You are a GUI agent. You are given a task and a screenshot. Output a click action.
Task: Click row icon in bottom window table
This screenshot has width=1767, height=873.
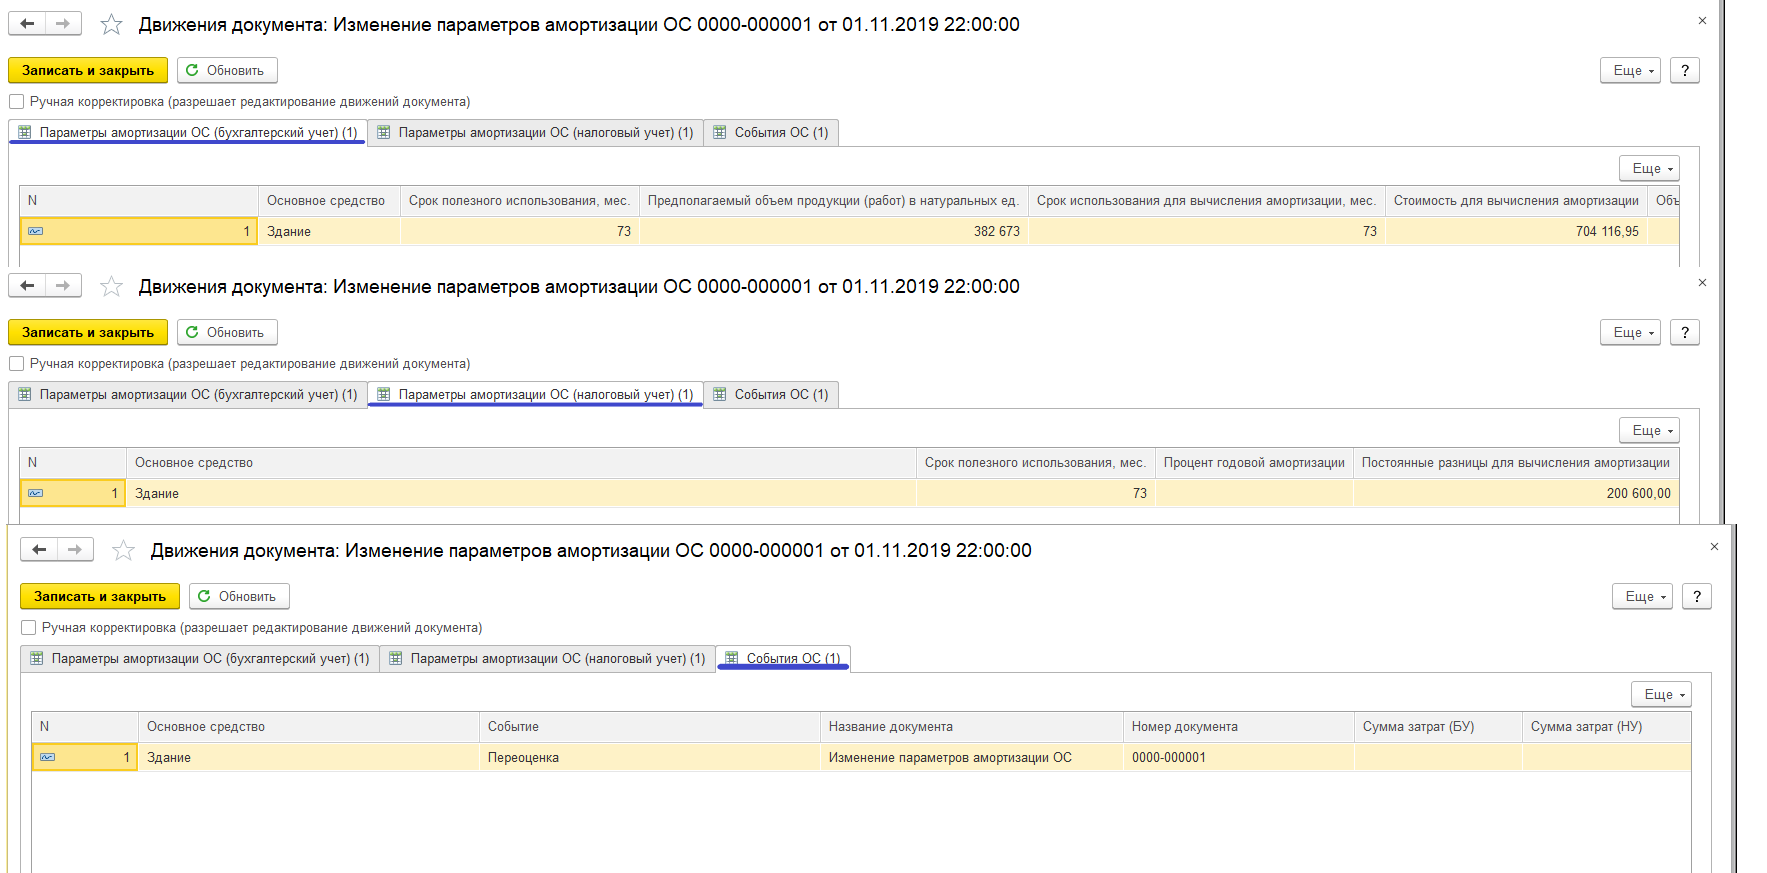point(48,757)
